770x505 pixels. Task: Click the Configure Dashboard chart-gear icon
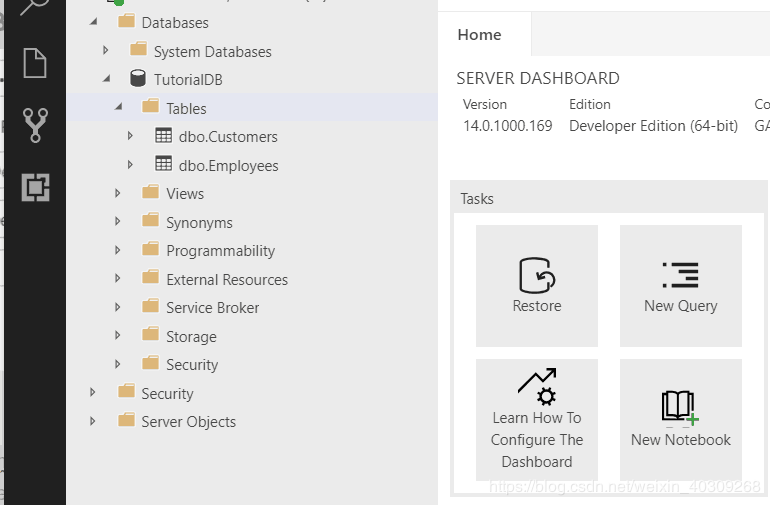click(x=537, y=387)
